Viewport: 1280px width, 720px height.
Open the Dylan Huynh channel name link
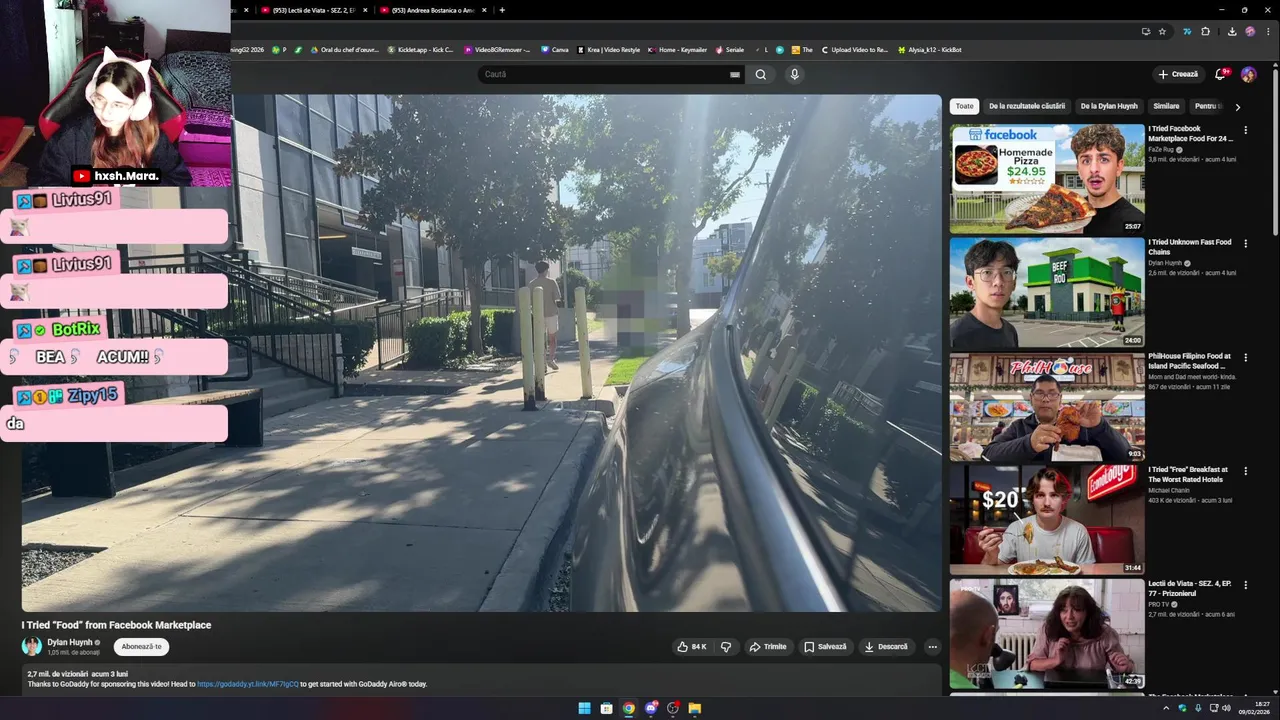[x=70, y=642]
